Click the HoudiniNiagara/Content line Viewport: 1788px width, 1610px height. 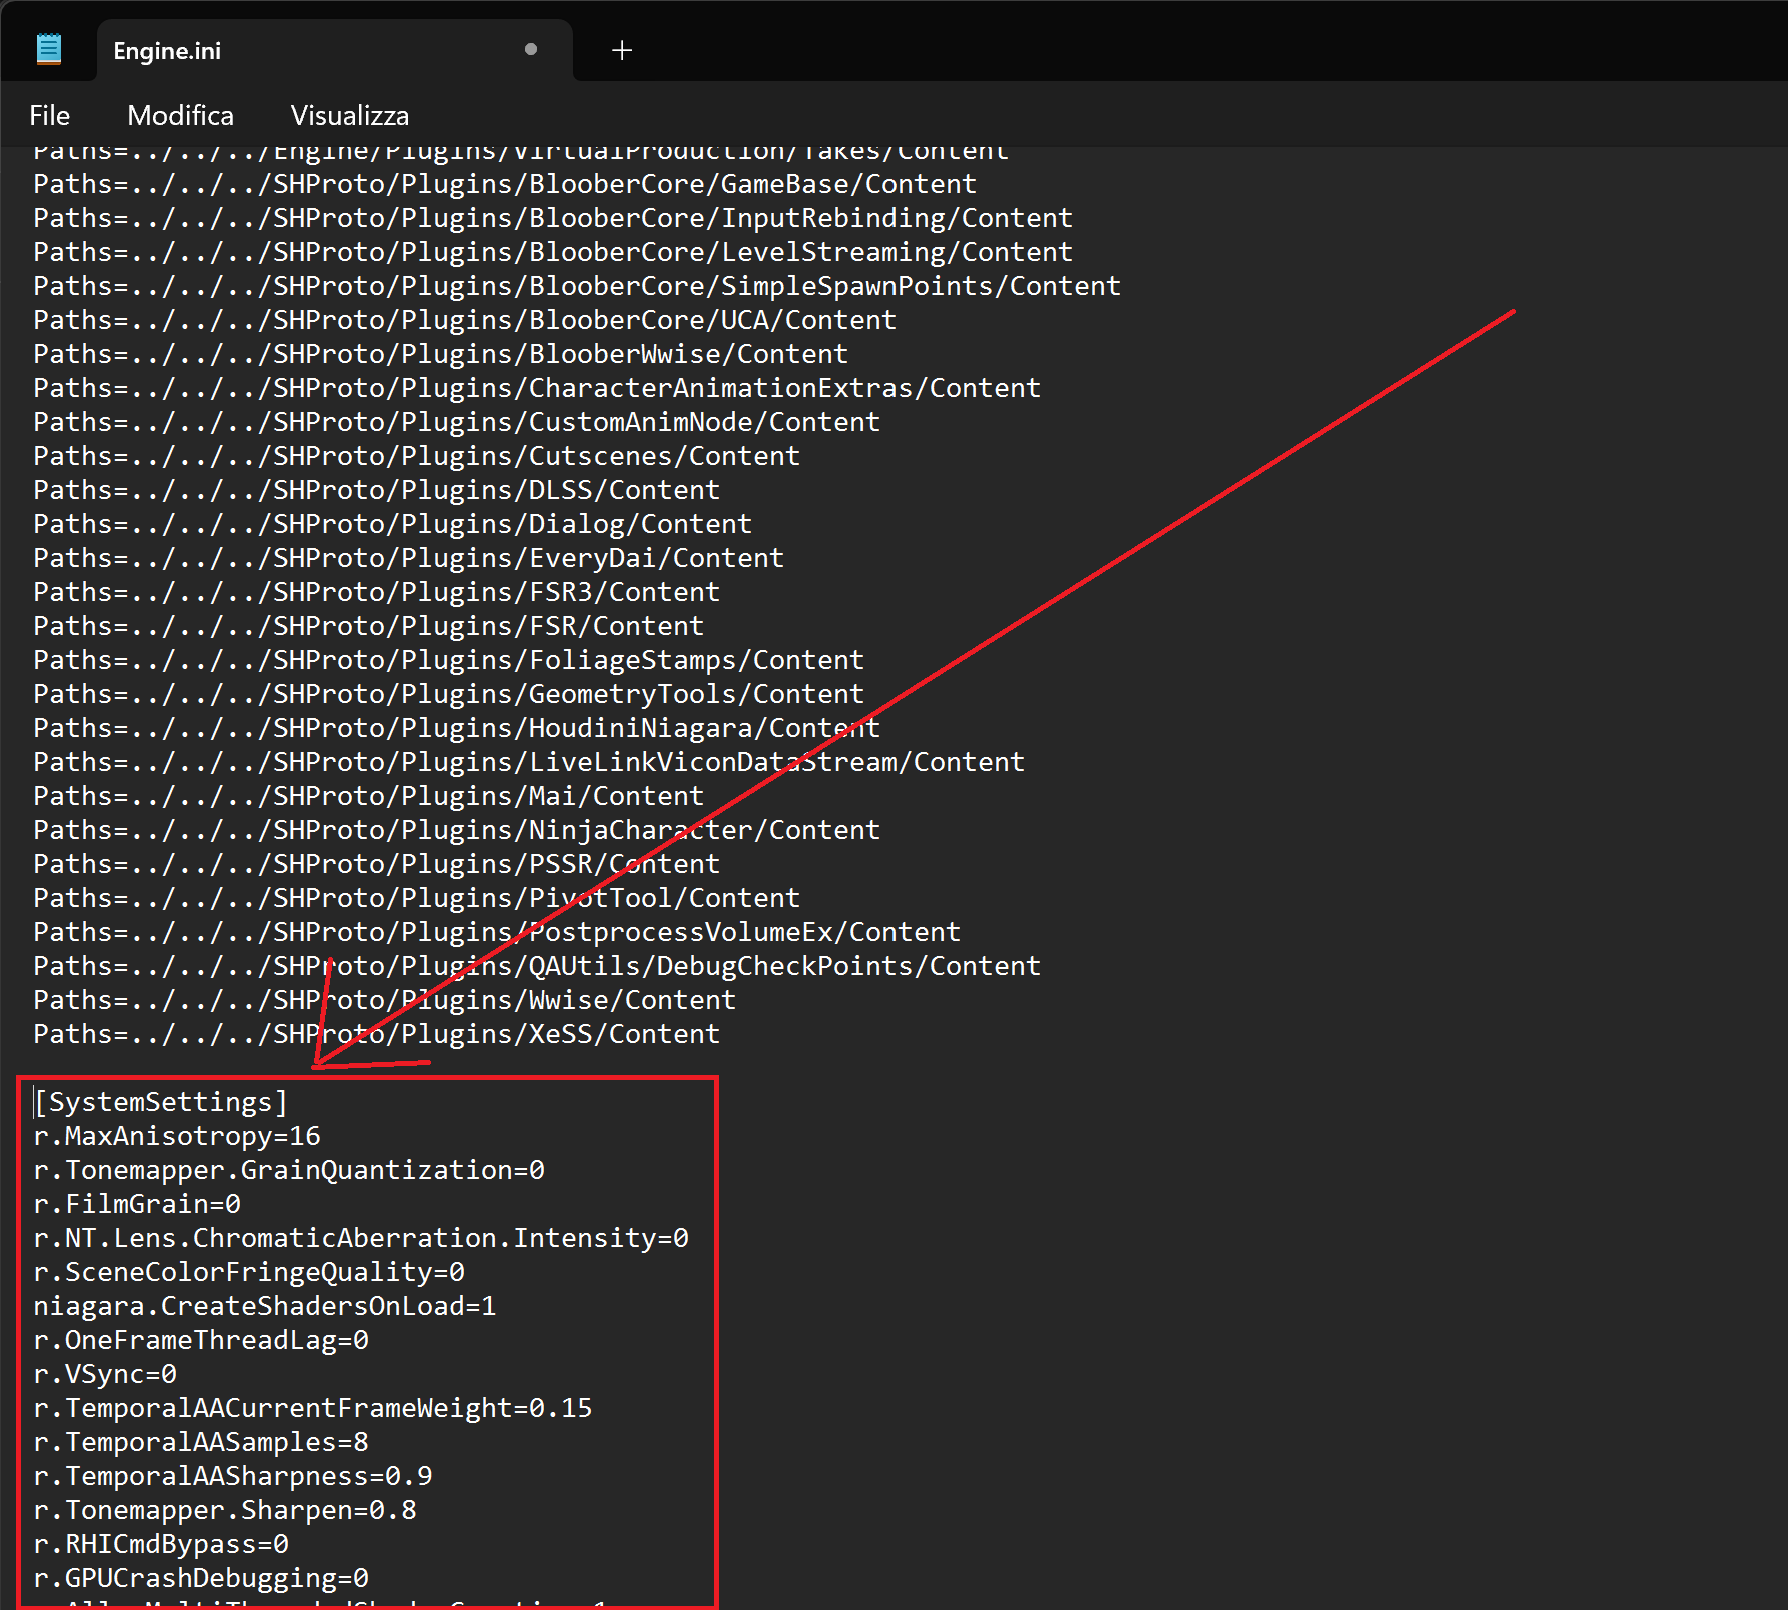pyautogui.click(x=457, y=728)
